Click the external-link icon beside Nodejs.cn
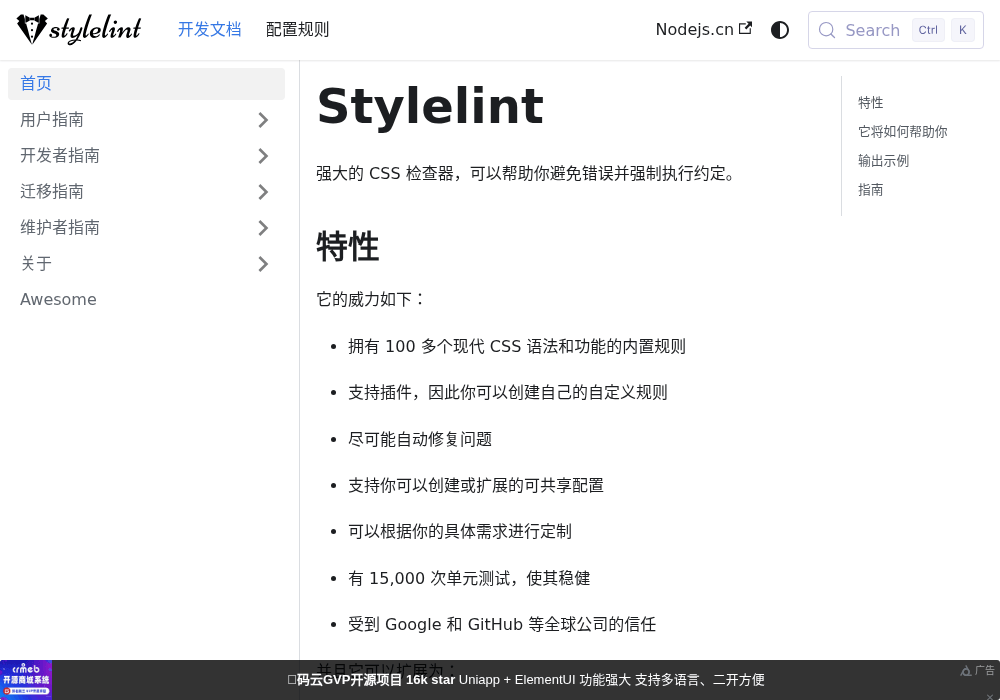The image size is (1000, 700). (x=745, y=29)
